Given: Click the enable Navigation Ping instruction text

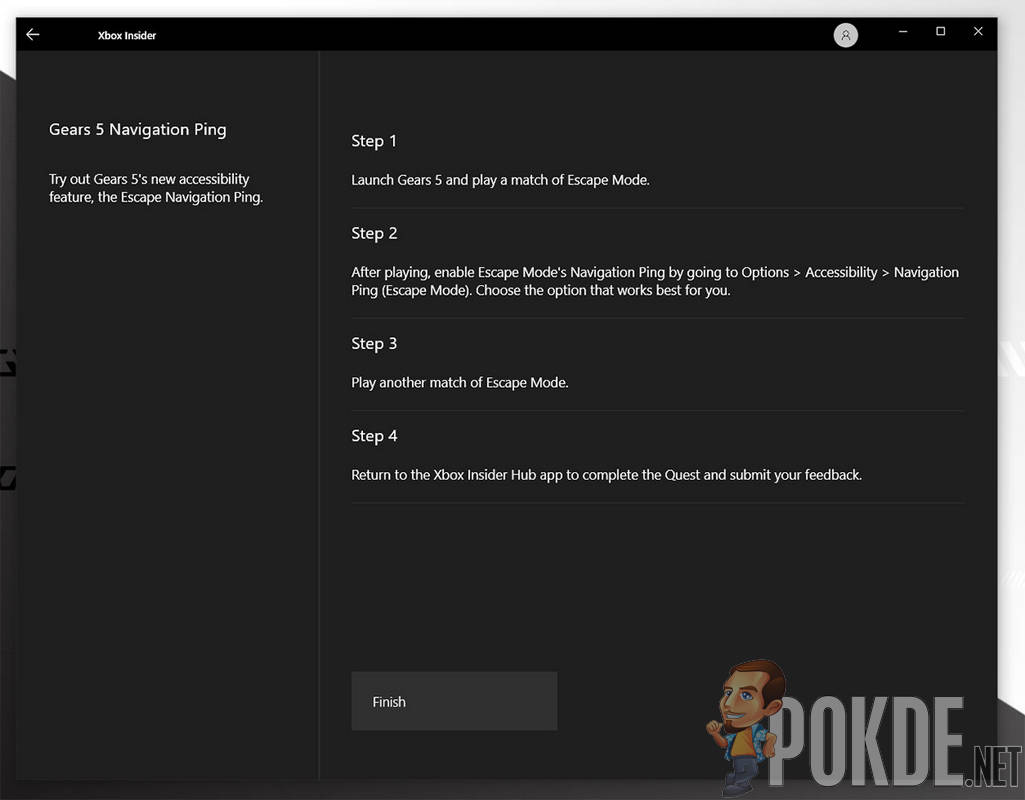Looking at the screenshot, I should pos(655,281).
